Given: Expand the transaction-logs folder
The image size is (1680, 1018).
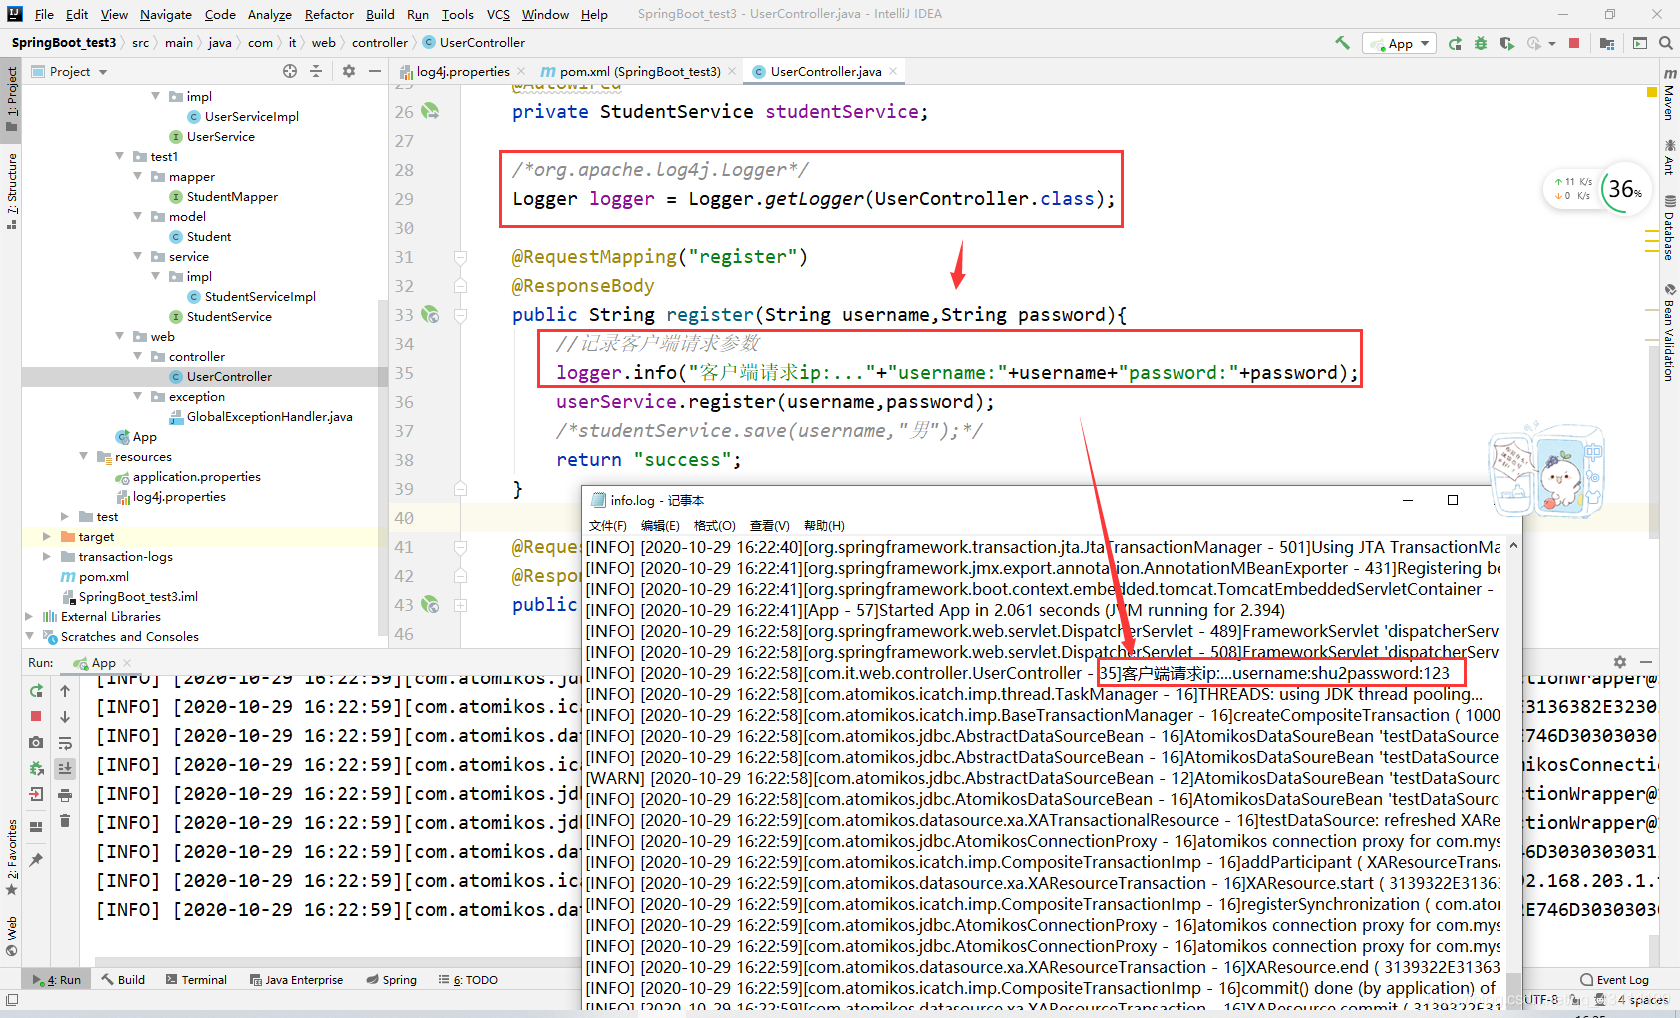Looking at the screenshot, I should pyautogui.click(x=47, y=556).
